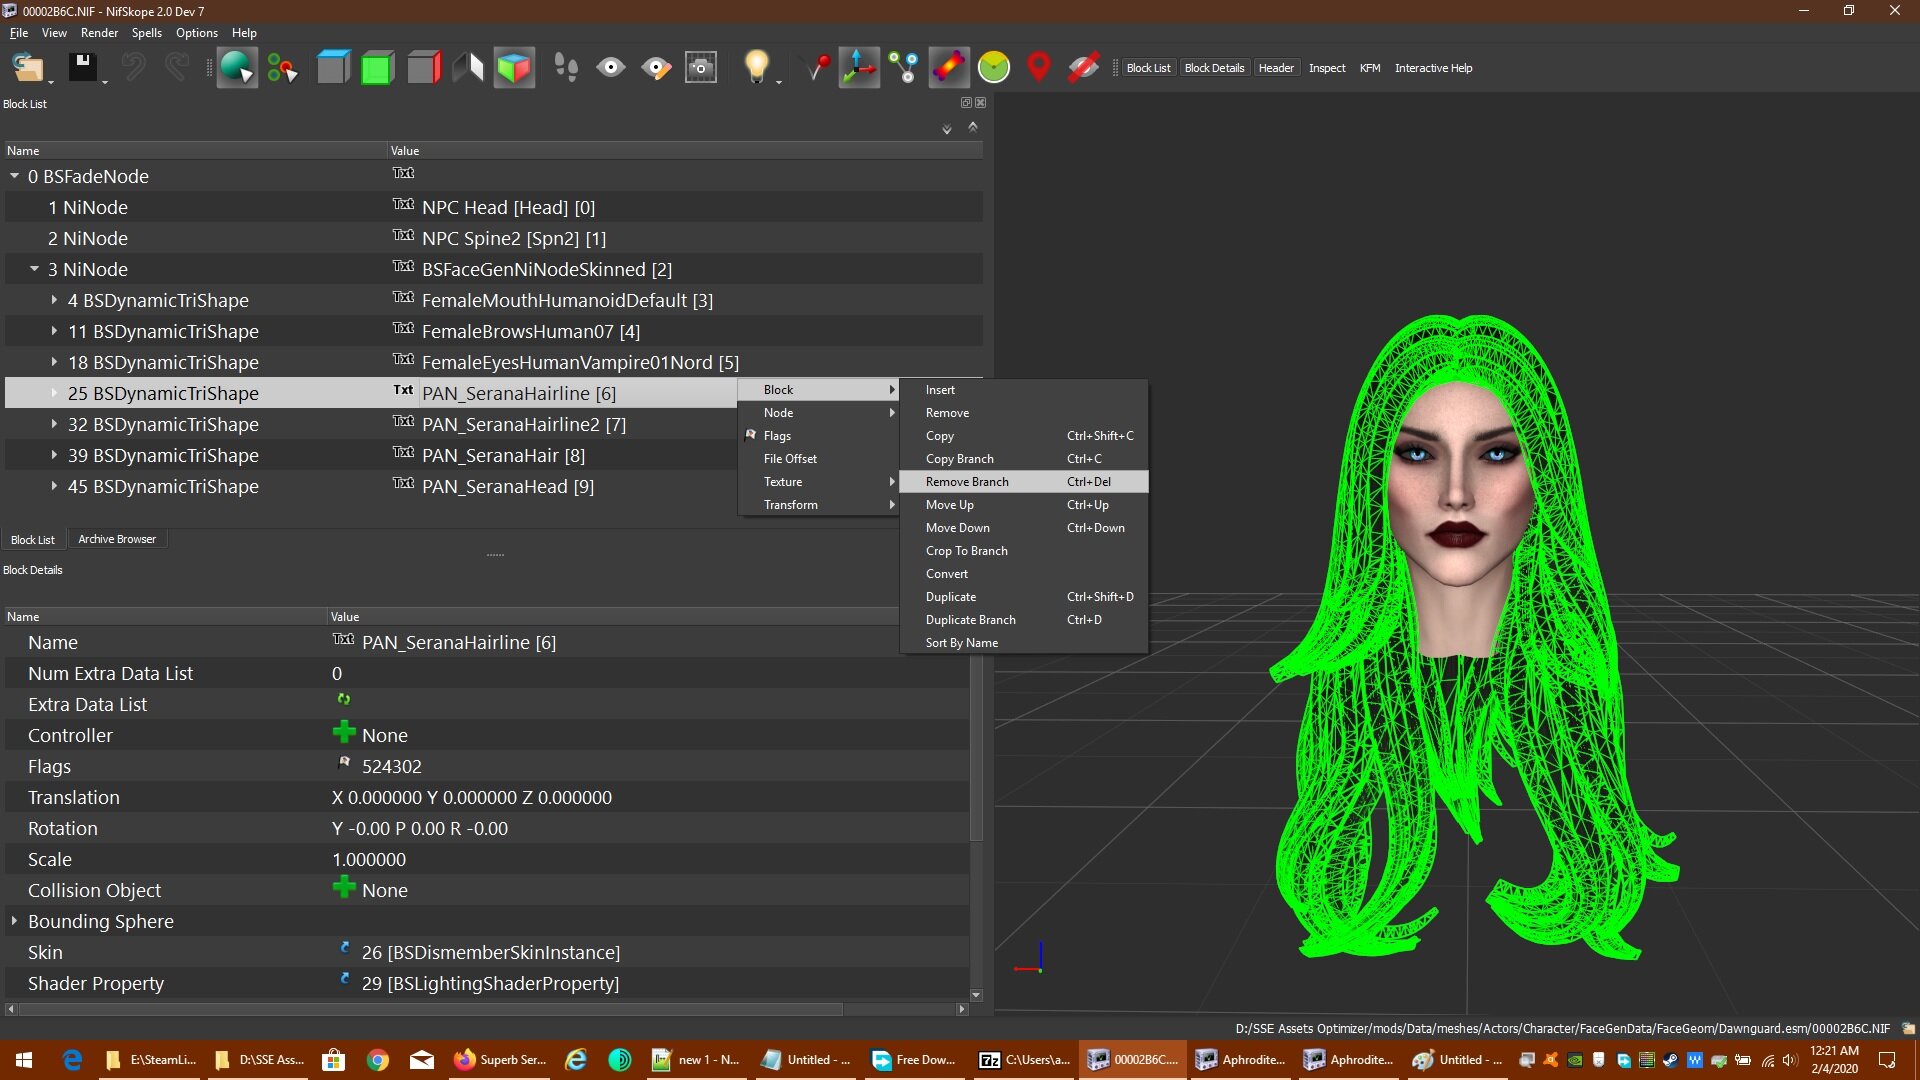Viewport: 1920px width, 1080px height.
Task: Click the Header toolbar button
Action: (x=1276, y=68)
